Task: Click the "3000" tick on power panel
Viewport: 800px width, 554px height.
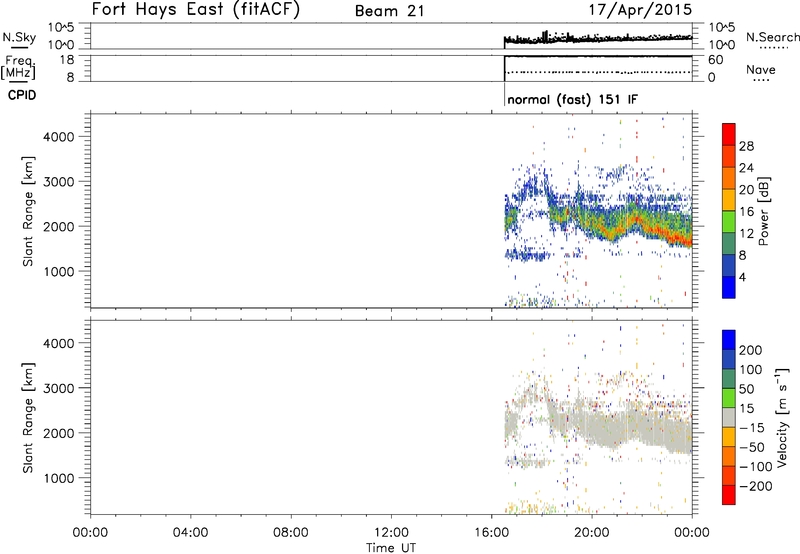Action: pyautogui.click(x=59, y=182)
